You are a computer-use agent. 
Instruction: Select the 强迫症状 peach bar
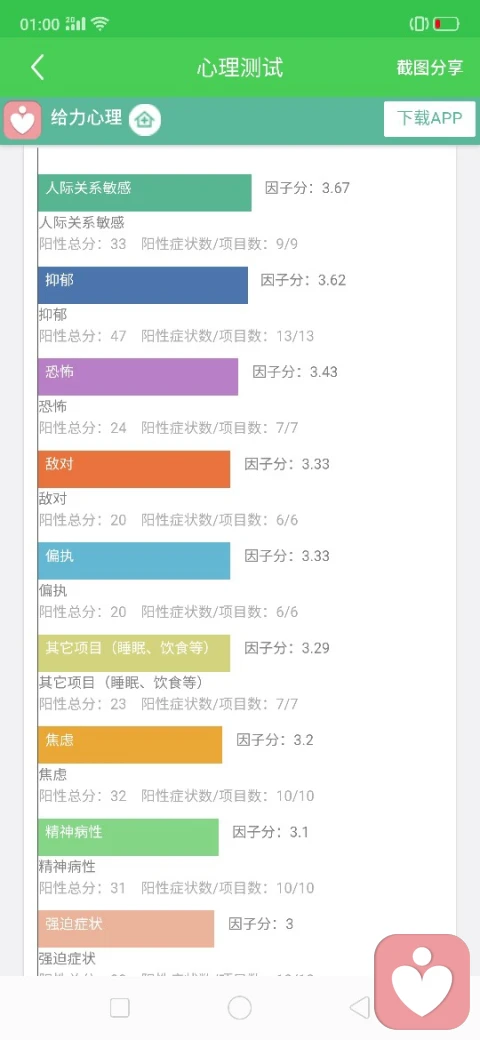[126, 929]
